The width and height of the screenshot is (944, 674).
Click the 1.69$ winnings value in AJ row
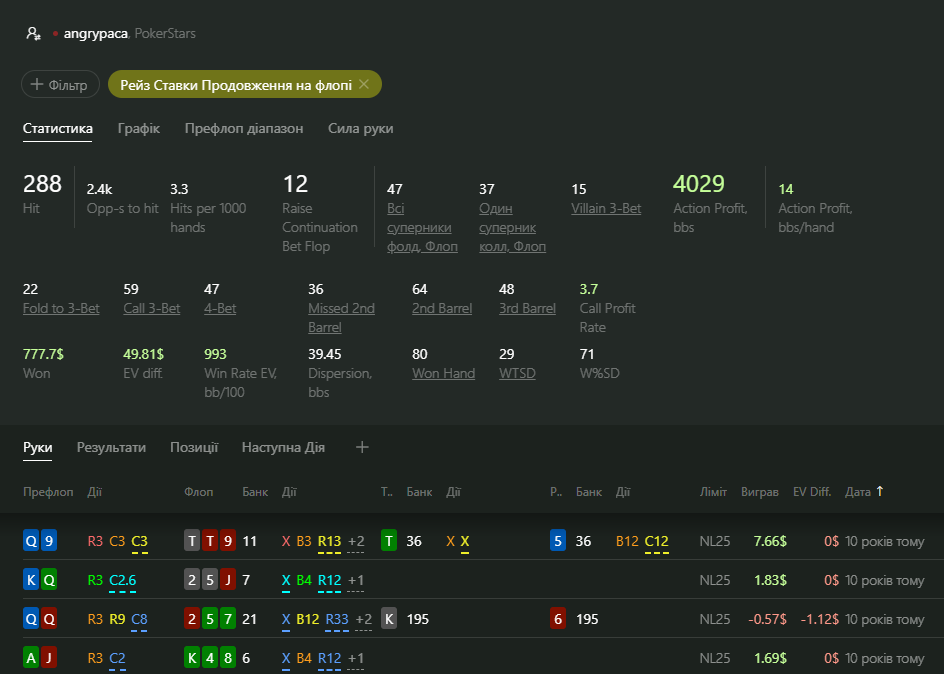(x=770, y=658)
